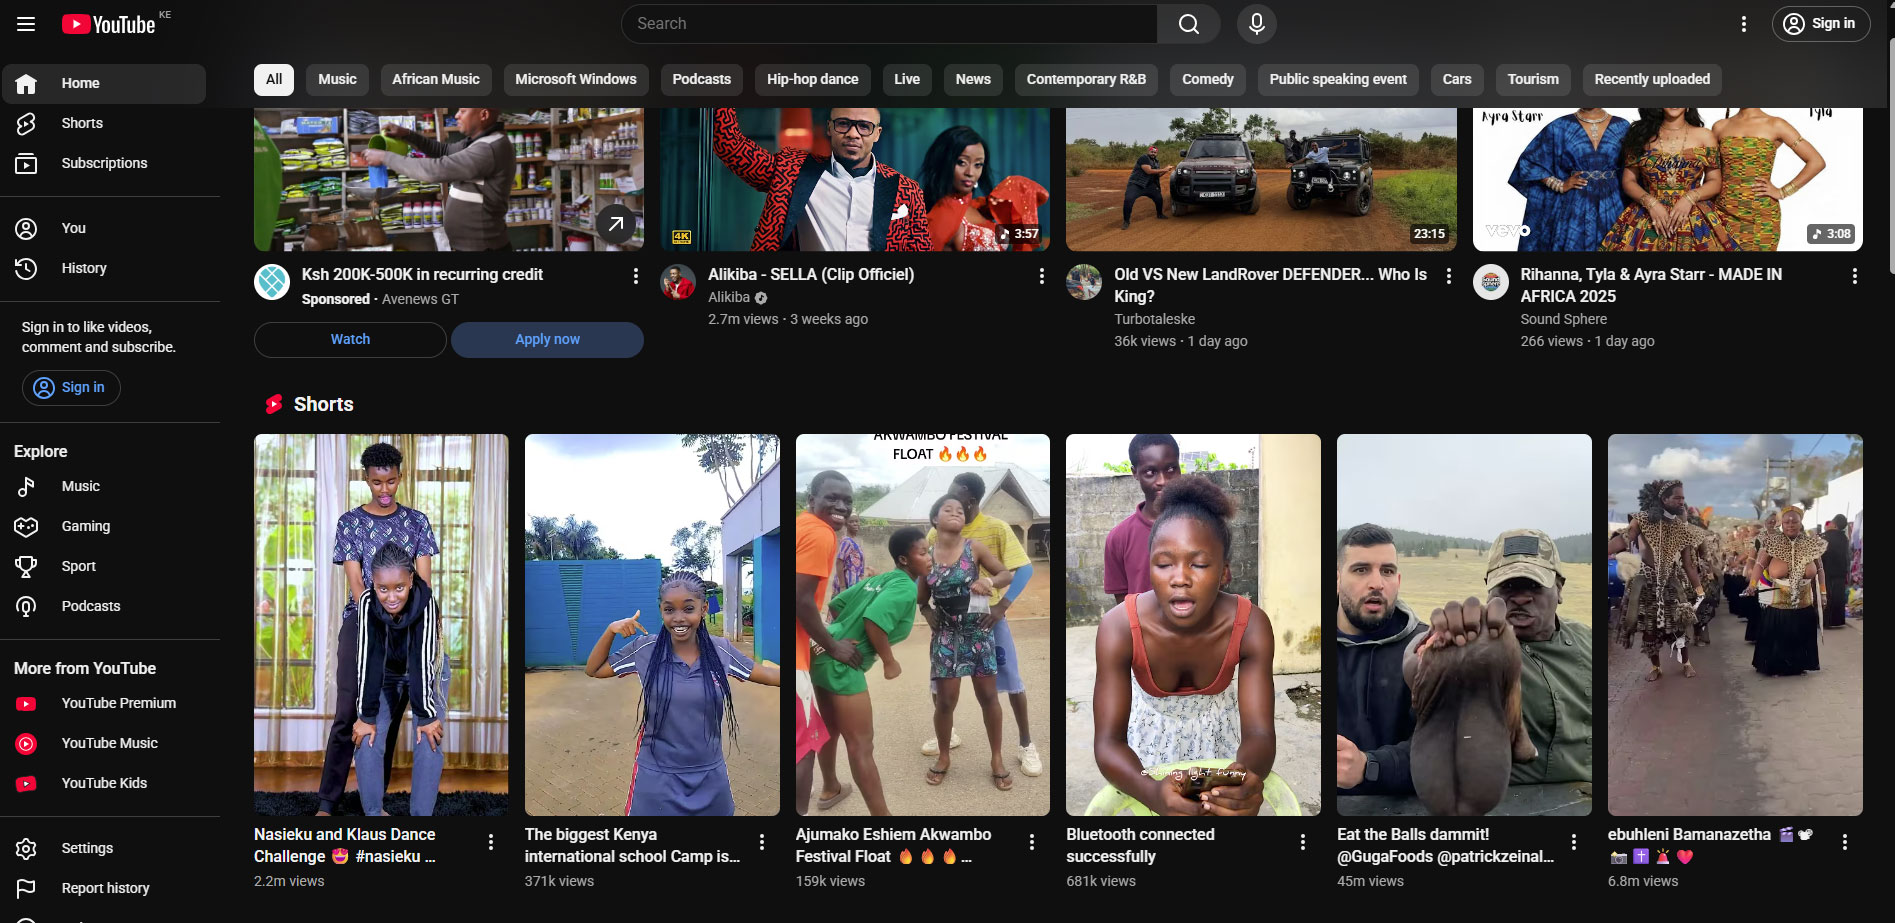Open options for Bluetooth connected short

click(1302, 842)
